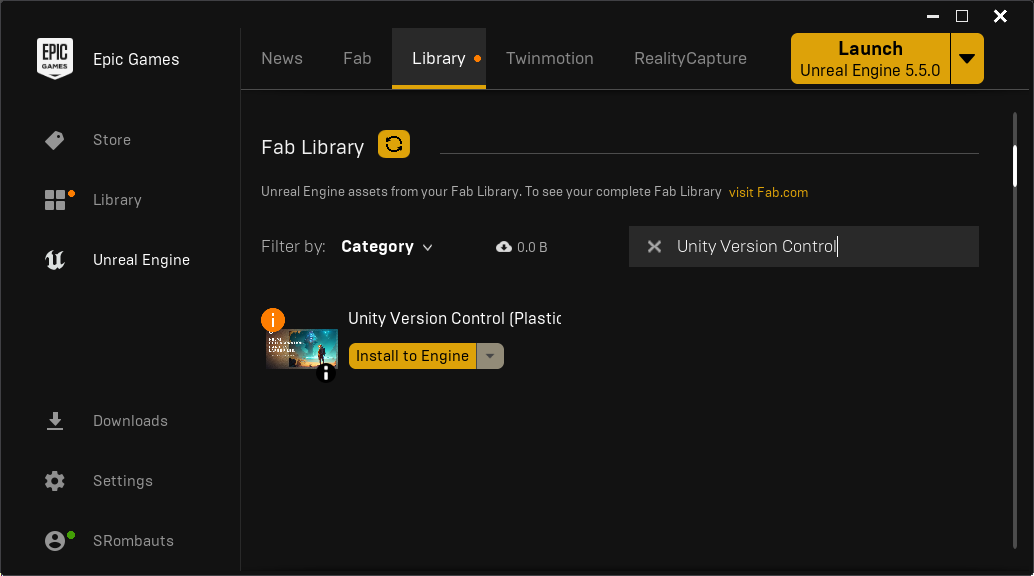This screenshot has height=576, width=1034.
Task: Refresh the Fab Library
Action: [x=394, y=144]
